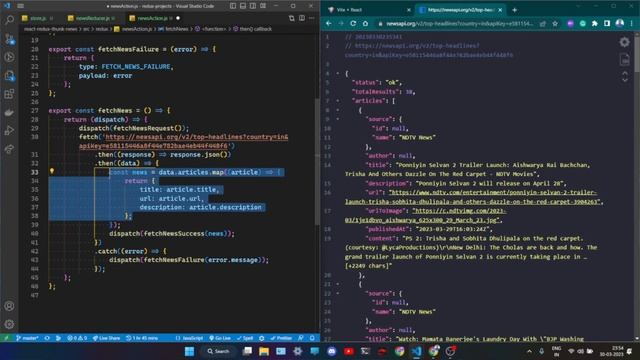
Task: Open the Manage gear in the VS Code activity bar
Action: (9, 324)
